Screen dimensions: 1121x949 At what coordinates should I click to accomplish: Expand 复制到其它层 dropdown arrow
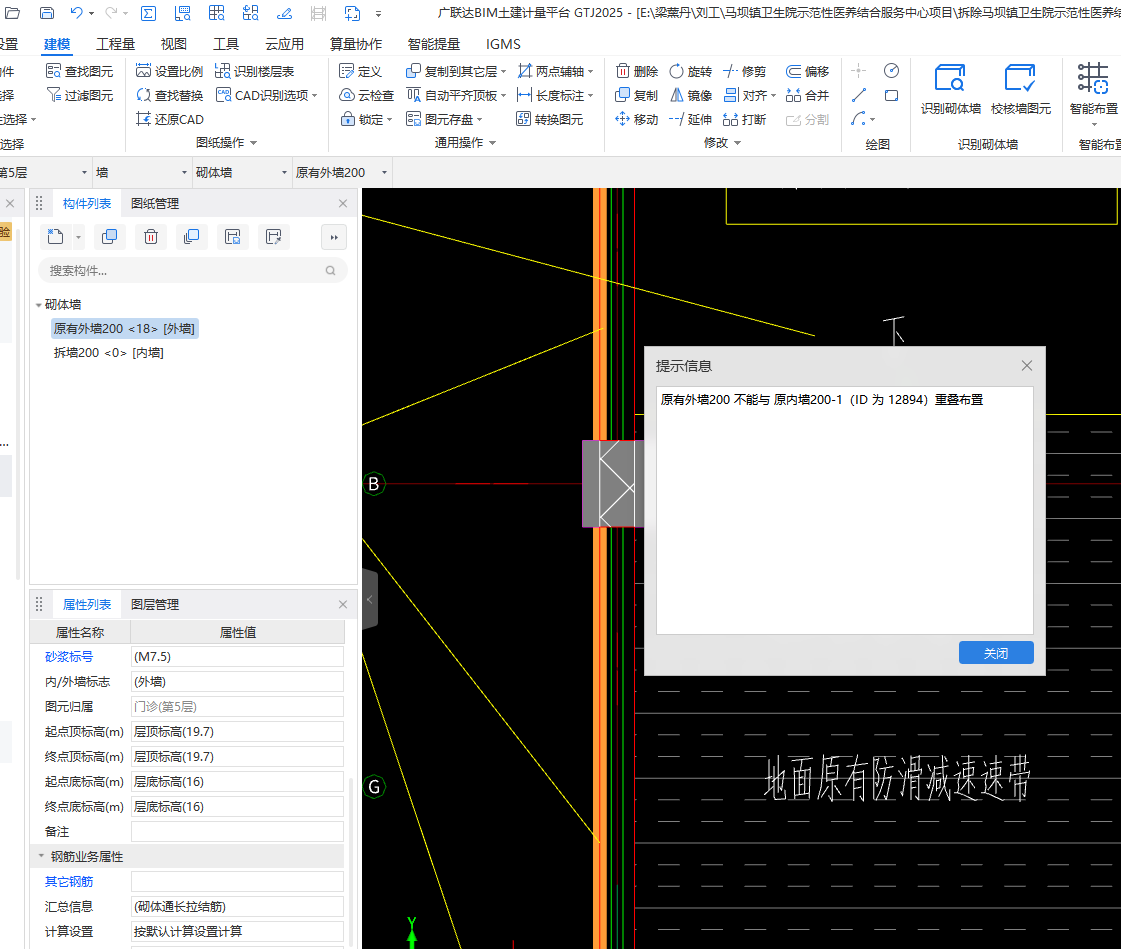[x=503, y=72]
